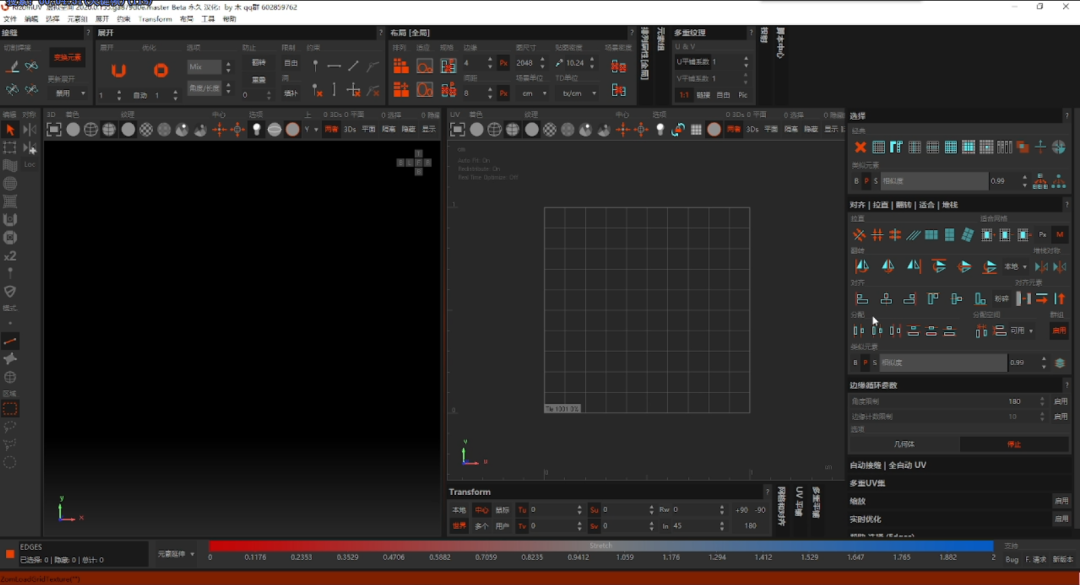The width and height of the screenshot is (1080, 585).
Task: Click the 翻转 button under 防止
Action: (x=259, y=63)
